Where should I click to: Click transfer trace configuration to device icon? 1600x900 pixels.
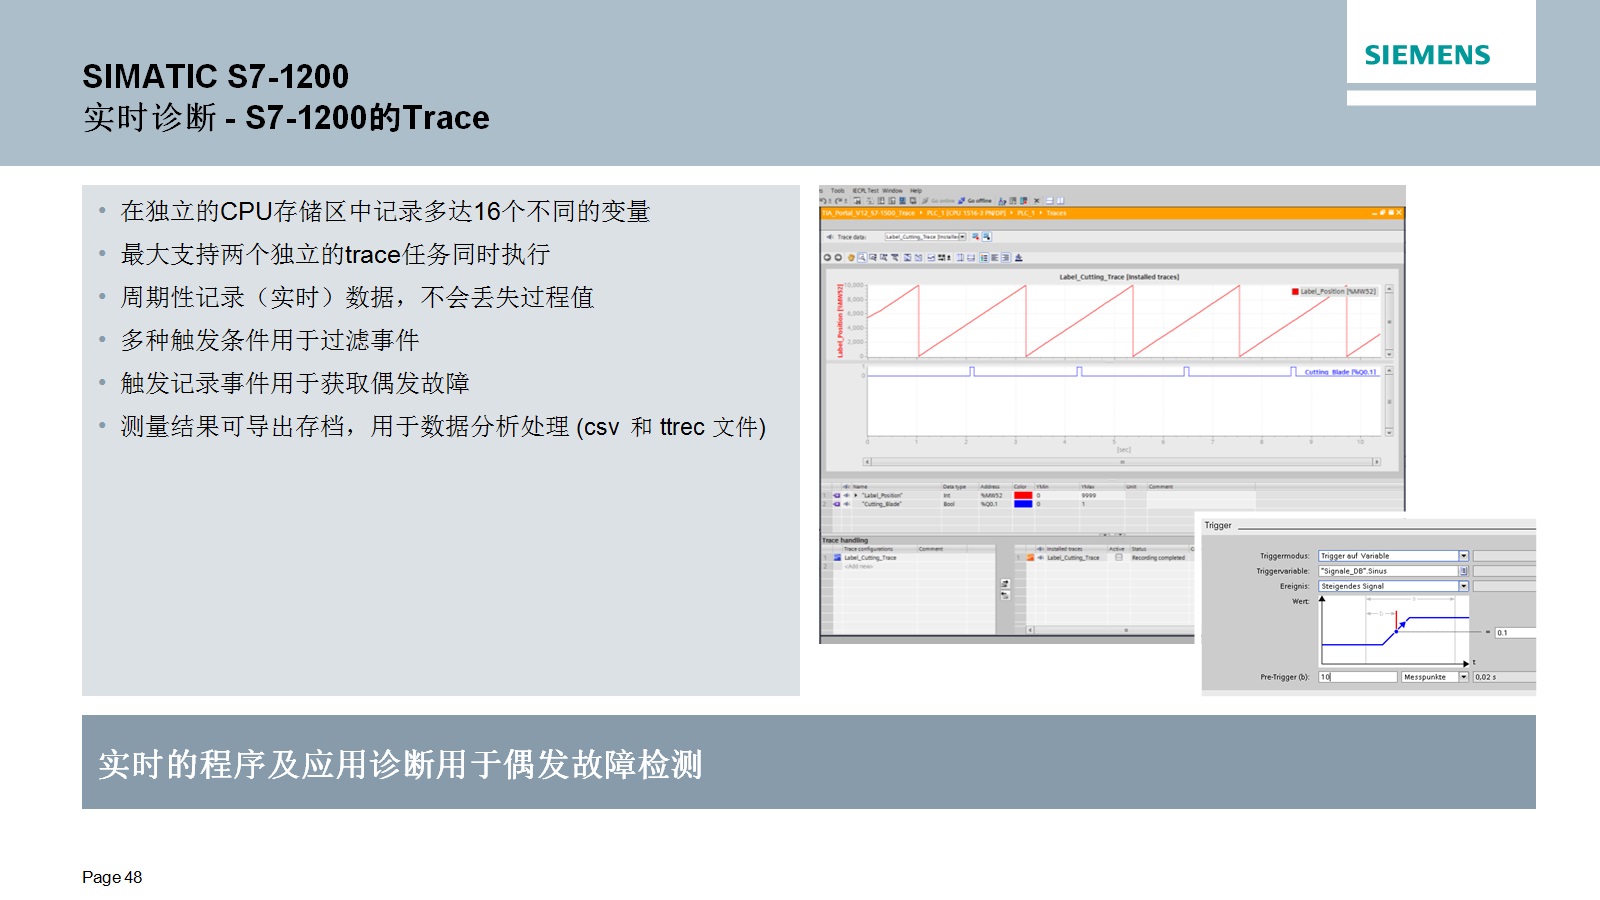1005,583
